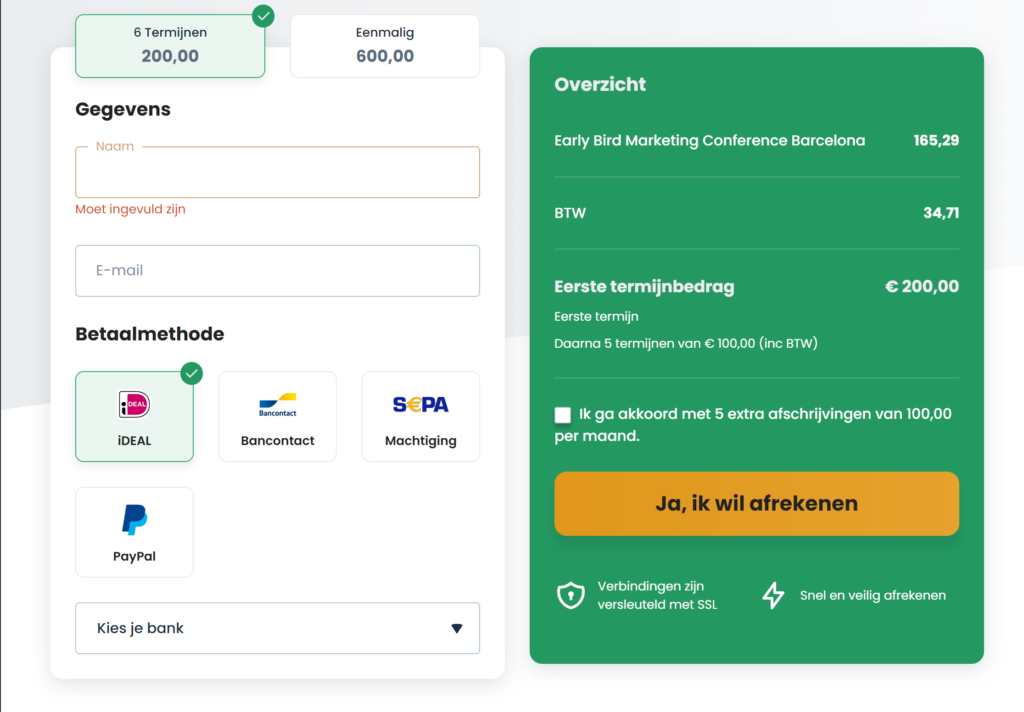Click the green checkmark badge on iDEAL
Image resolution: width=1024 pixels, height=712 pixels.
192,373
